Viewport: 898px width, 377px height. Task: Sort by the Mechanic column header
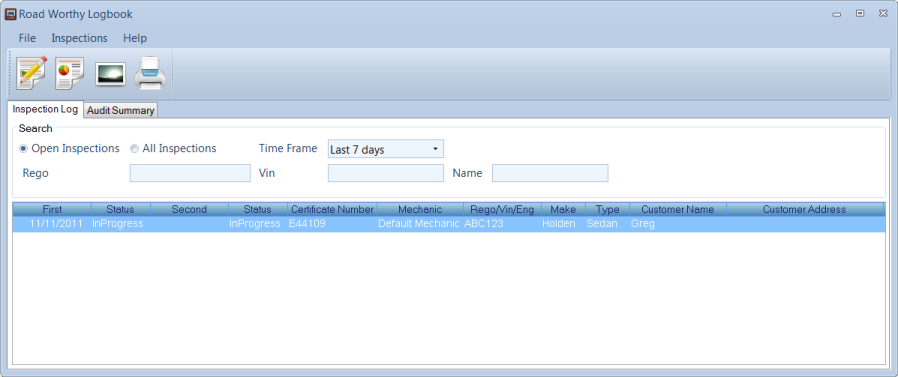420,209
